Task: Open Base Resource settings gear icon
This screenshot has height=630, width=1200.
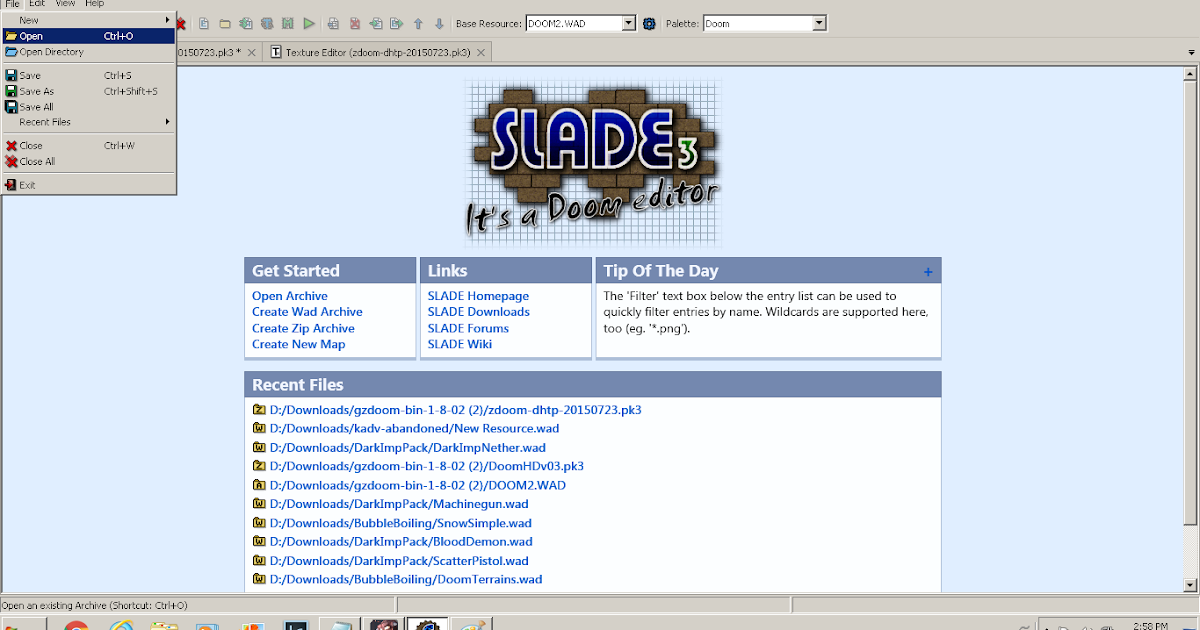Action: (649, 23)
